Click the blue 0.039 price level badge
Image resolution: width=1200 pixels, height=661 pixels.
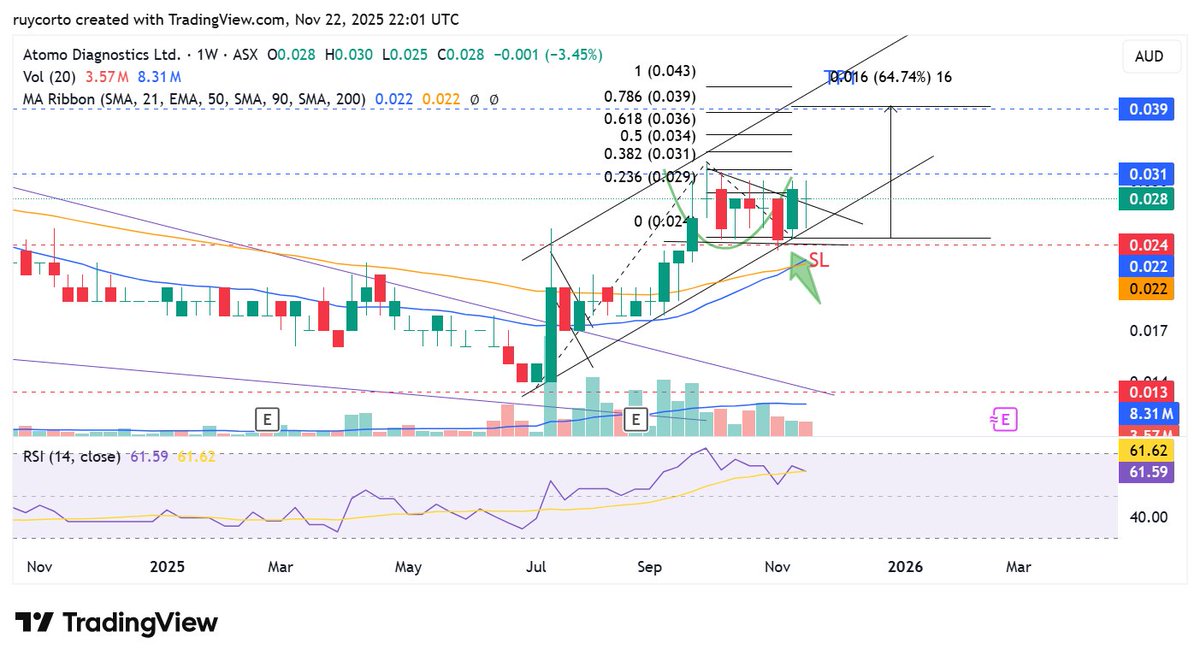[1147, 110]
